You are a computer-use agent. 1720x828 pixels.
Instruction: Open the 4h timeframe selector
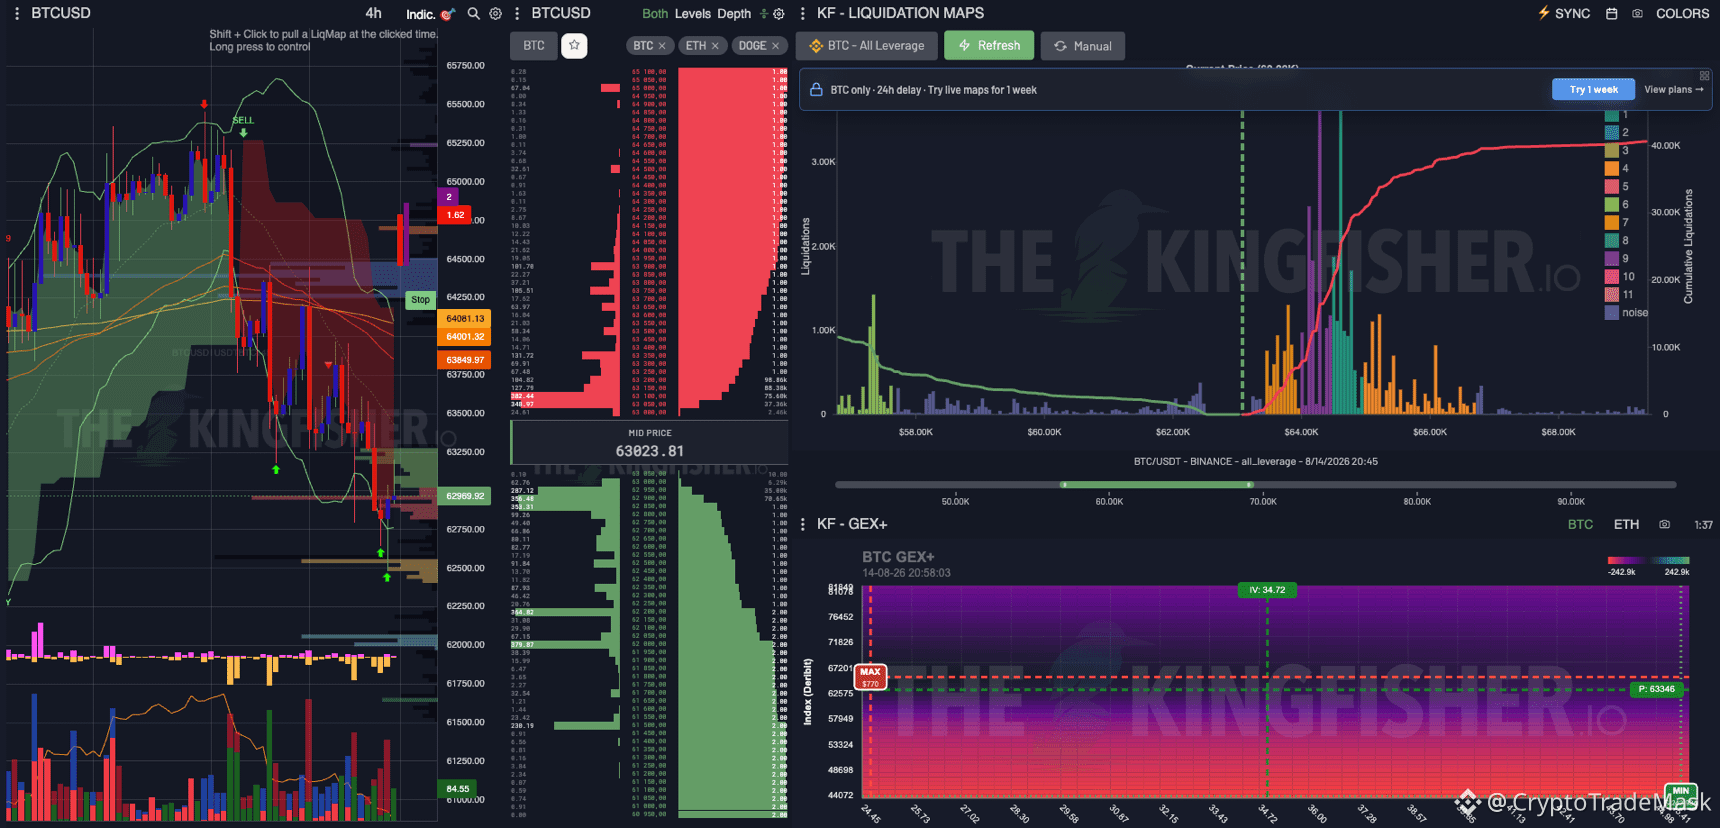pyautogui.click(x=373, y=13)
